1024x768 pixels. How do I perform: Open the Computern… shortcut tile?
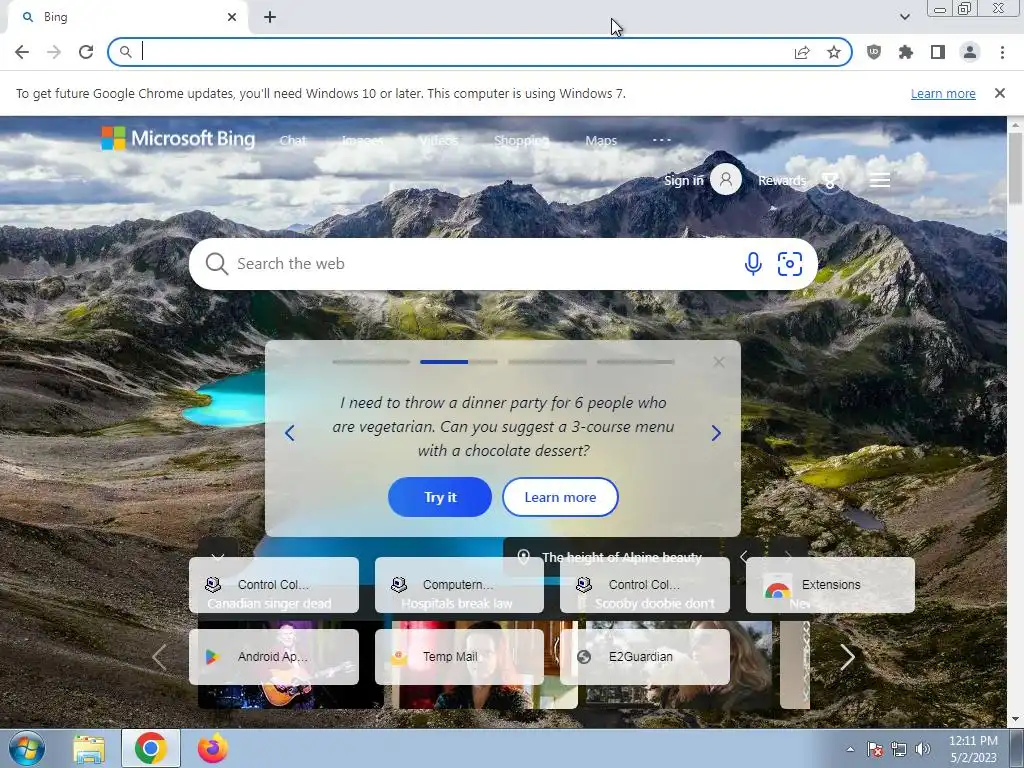(459, 584)
